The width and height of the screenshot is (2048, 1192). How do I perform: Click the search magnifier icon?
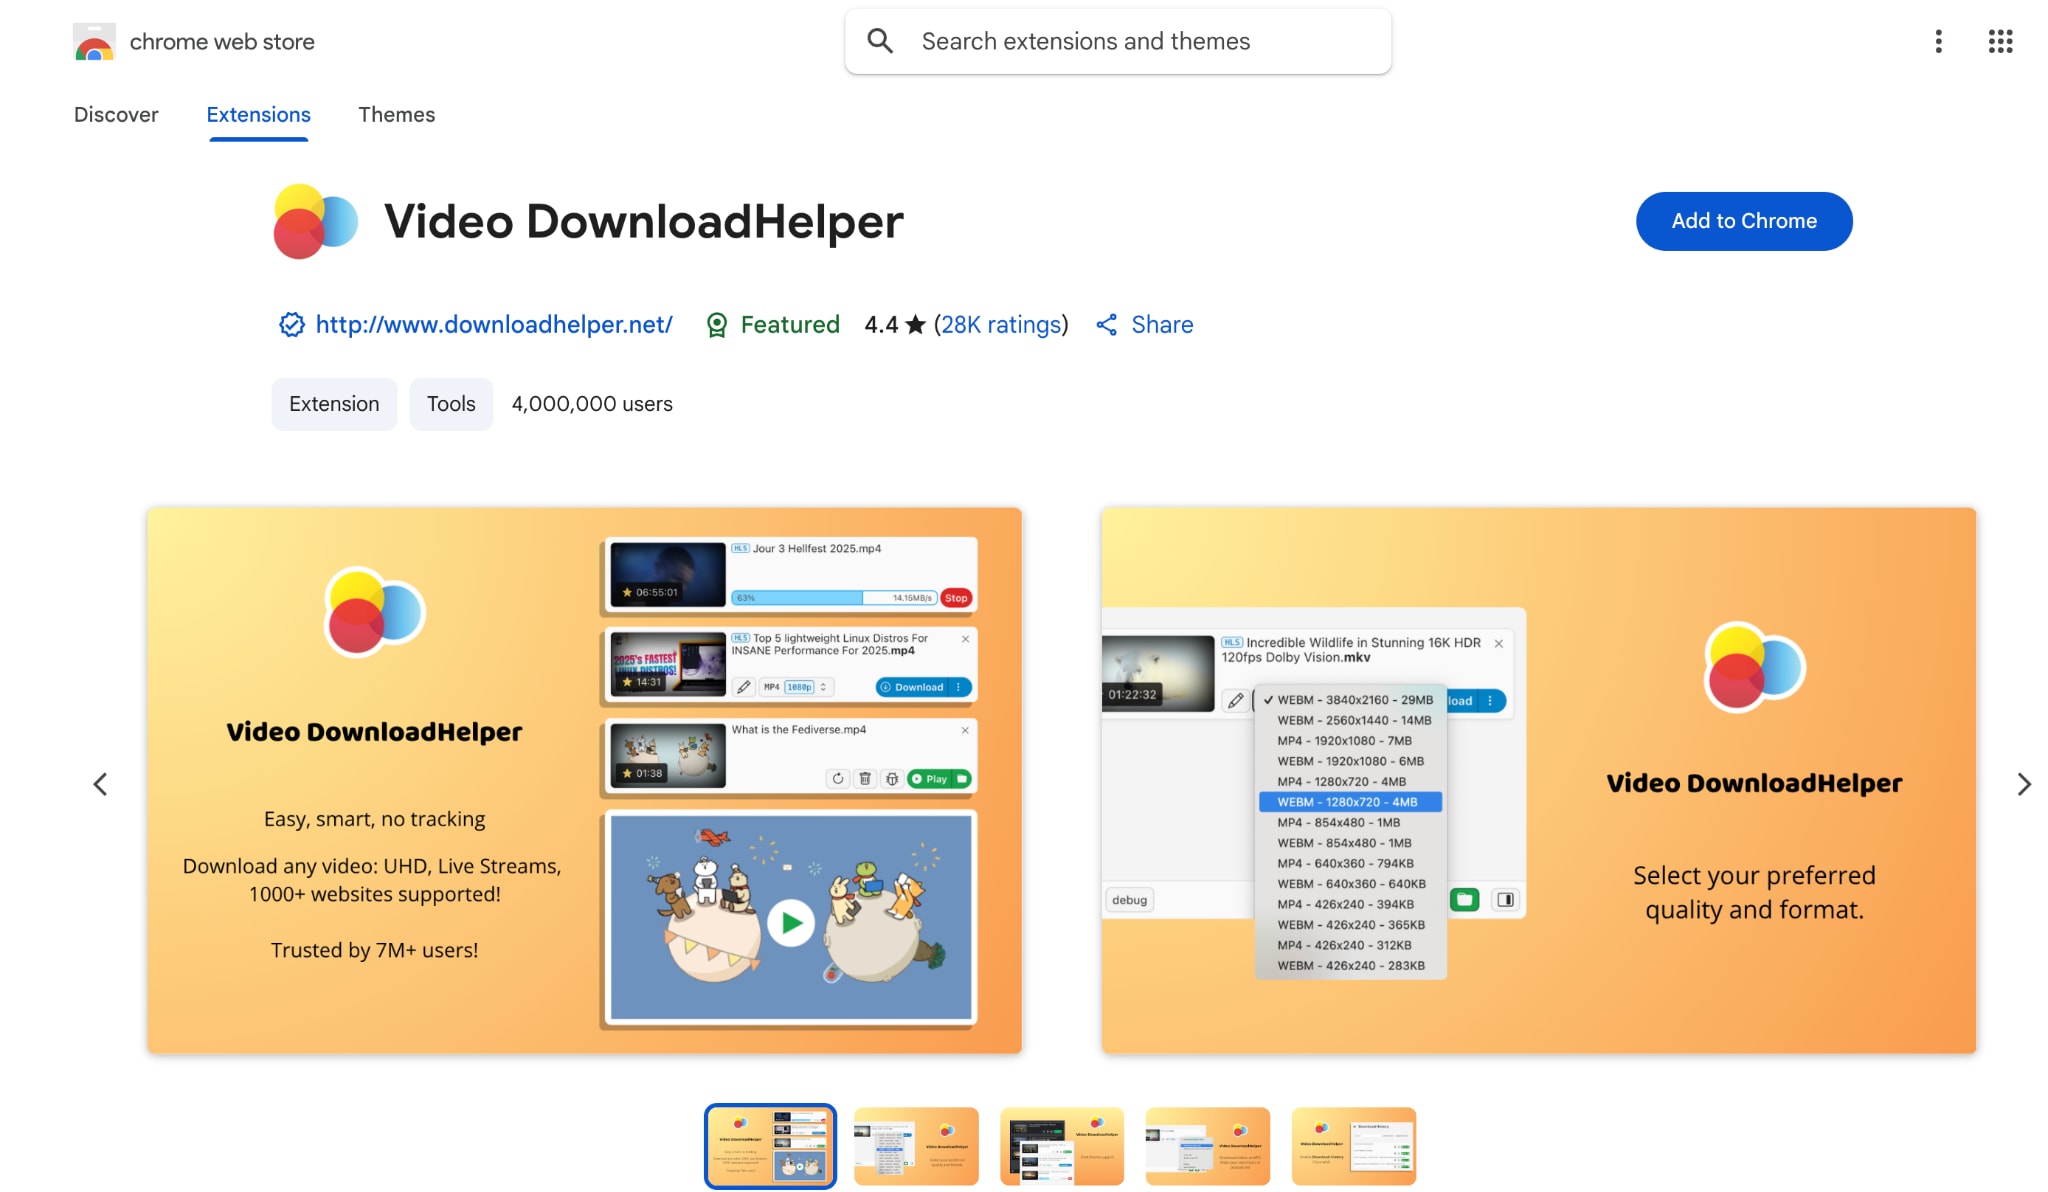pos(880,41)
